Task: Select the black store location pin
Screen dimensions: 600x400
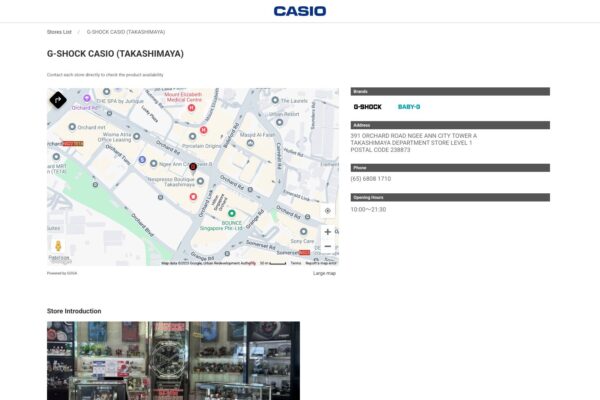Action: pos(193,167)
